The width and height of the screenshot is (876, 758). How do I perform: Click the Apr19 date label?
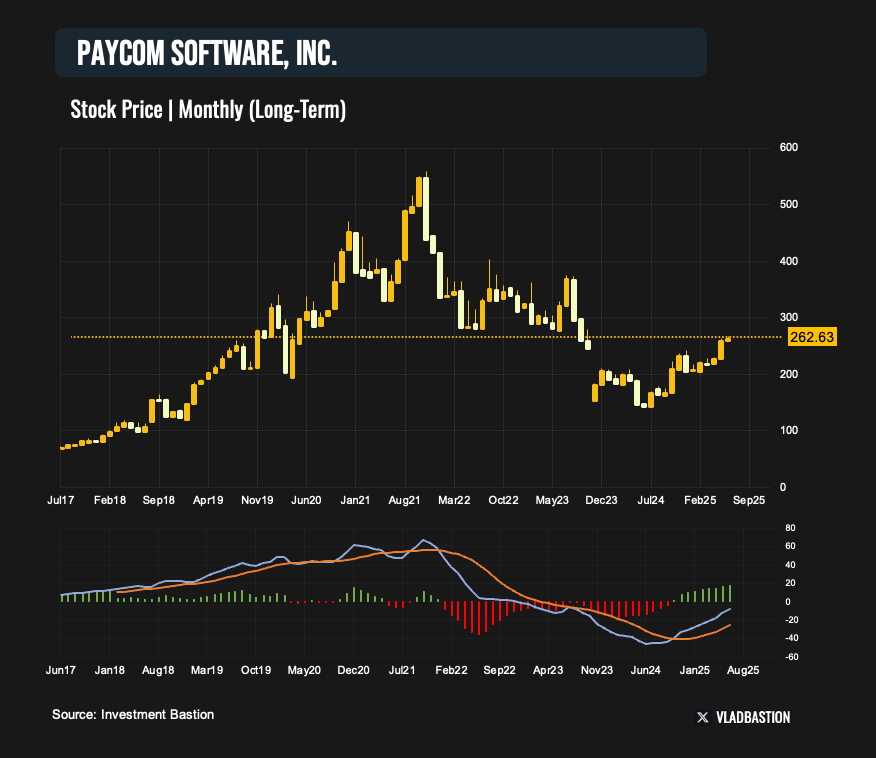coord(208,500)
